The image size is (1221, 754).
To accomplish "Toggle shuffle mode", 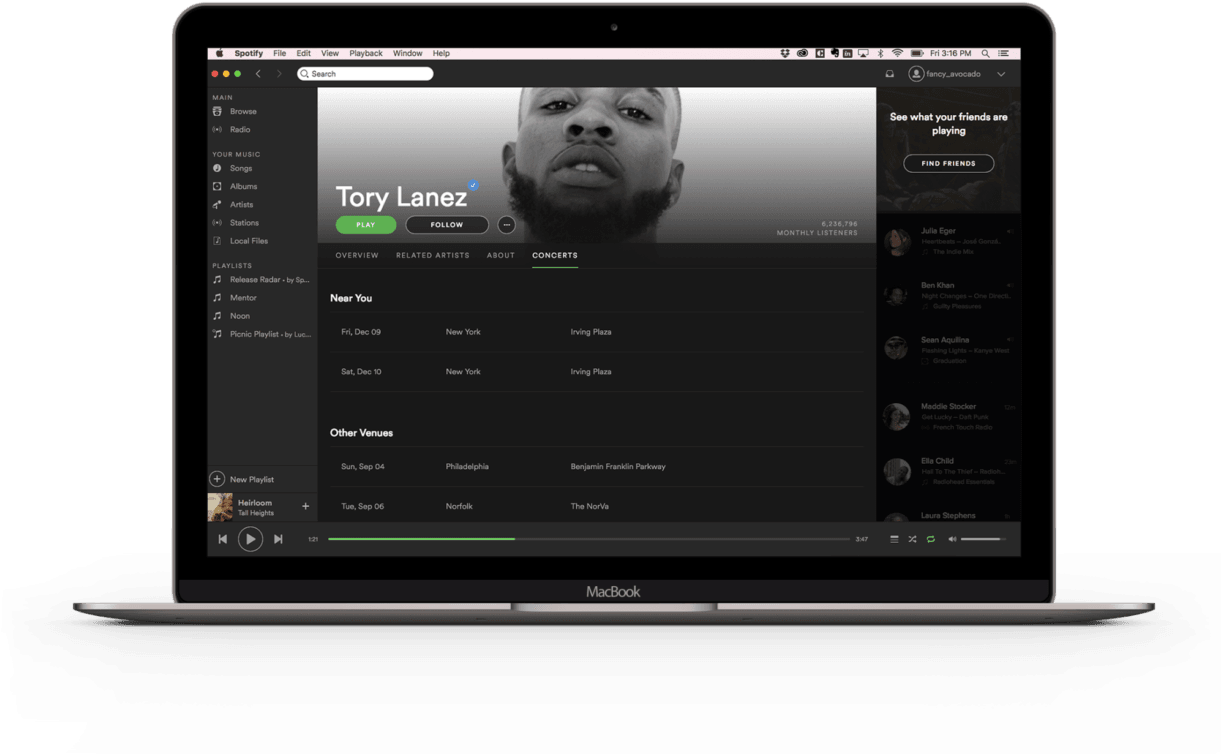I will [912, 539].
